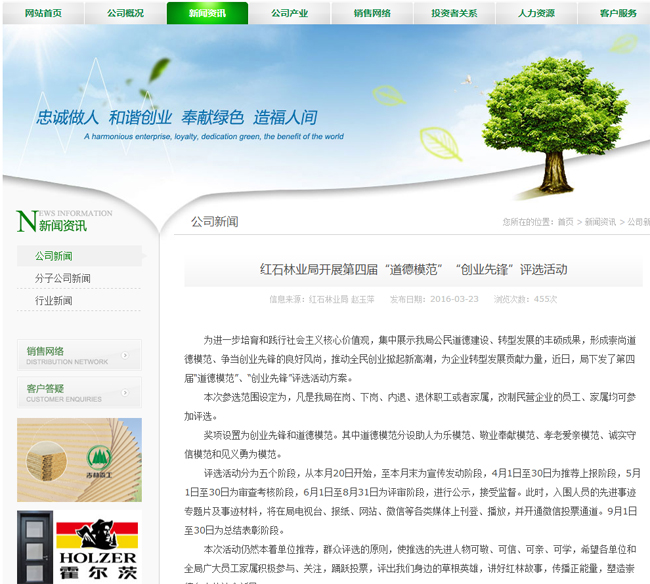This screenshot has height=584, width=650.
Task: Click the green N news information logo
Action: click(27, 221)
